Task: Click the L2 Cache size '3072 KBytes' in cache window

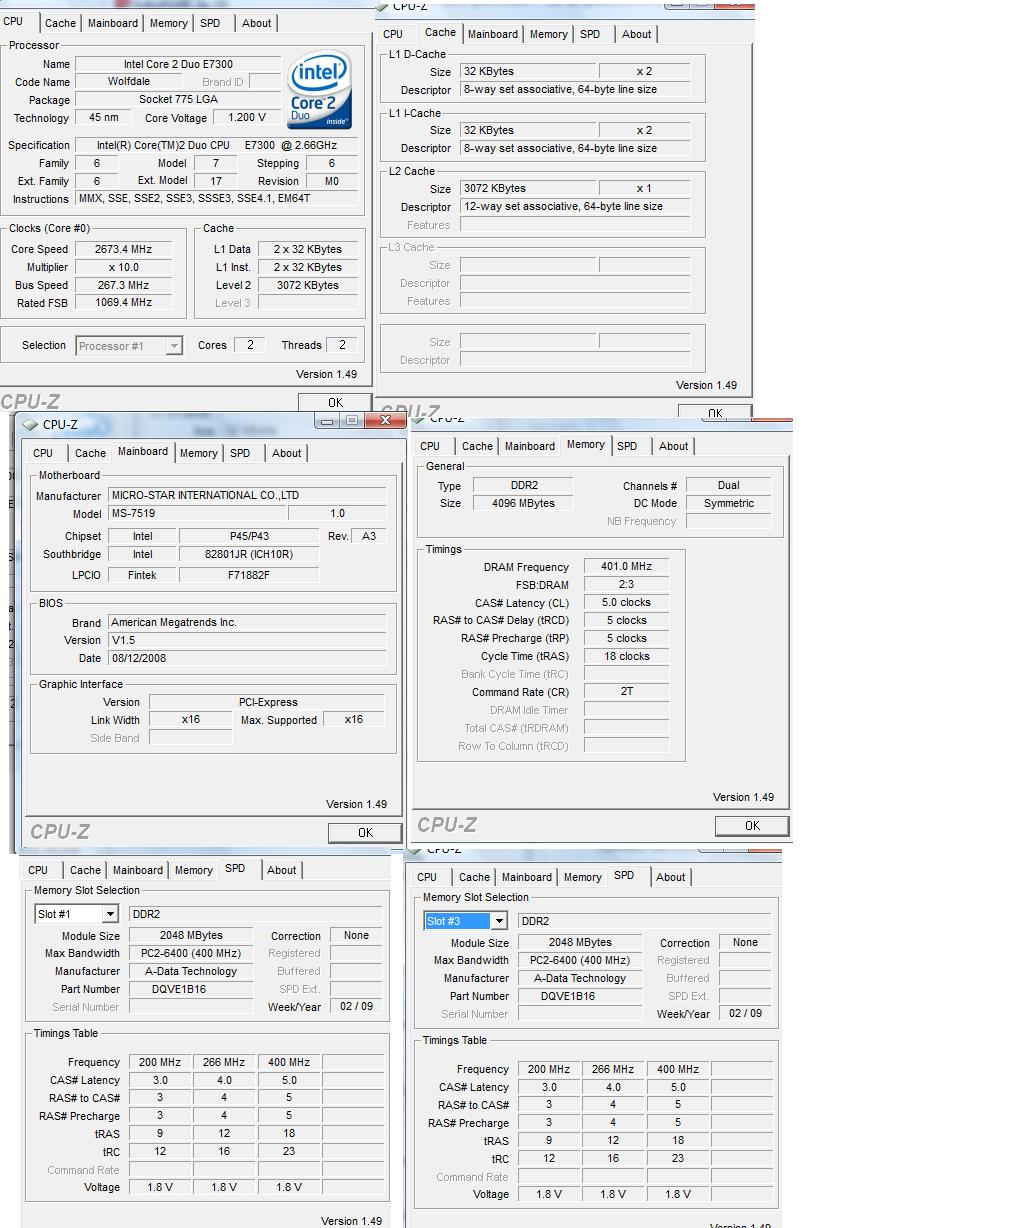Action: (x=527, y=188)
